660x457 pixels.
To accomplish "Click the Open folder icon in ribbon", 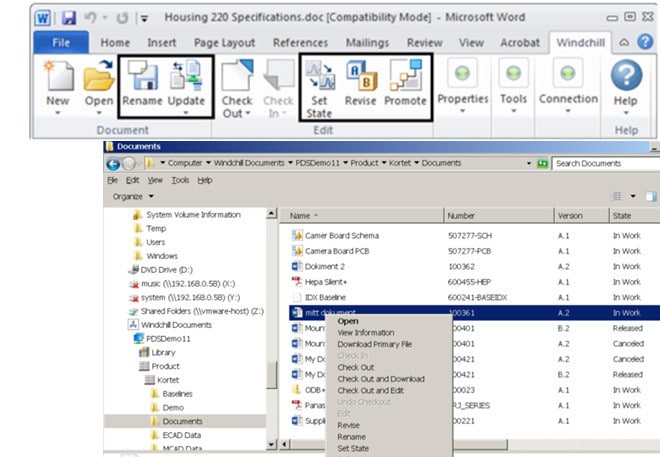I will [x=98, y=76].
